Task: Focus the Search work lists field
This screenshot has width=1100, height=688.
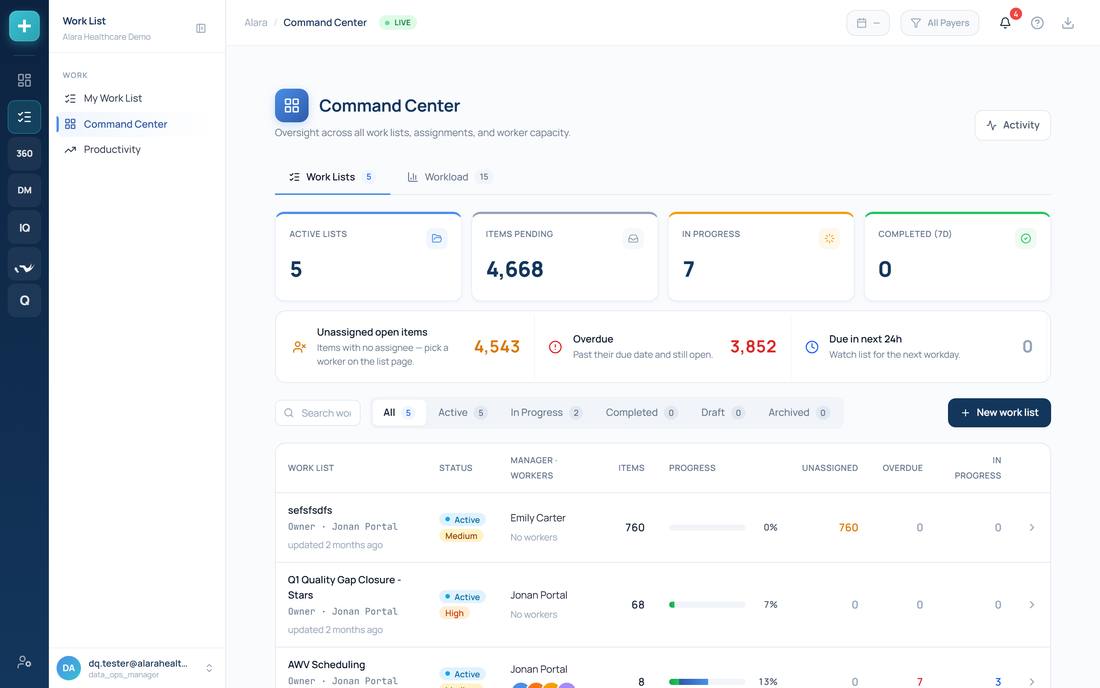Action: tap(318, 413)
